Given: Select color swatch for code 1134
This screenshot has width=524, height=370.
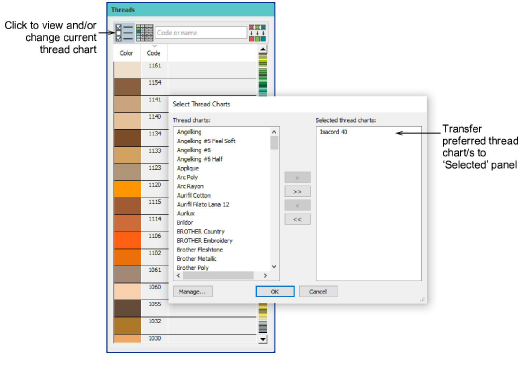Looking at the screenshot, I should (127, 138).
